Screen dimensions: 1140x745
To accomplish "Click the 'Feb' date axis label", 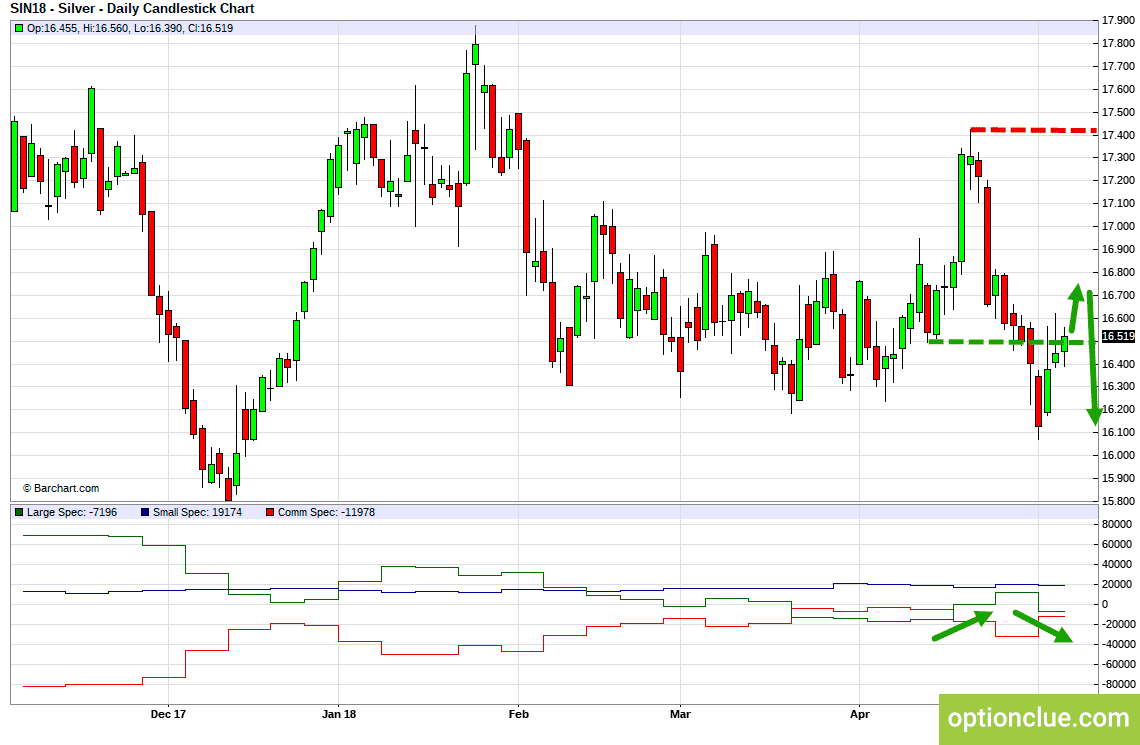I will click(518, 714).
